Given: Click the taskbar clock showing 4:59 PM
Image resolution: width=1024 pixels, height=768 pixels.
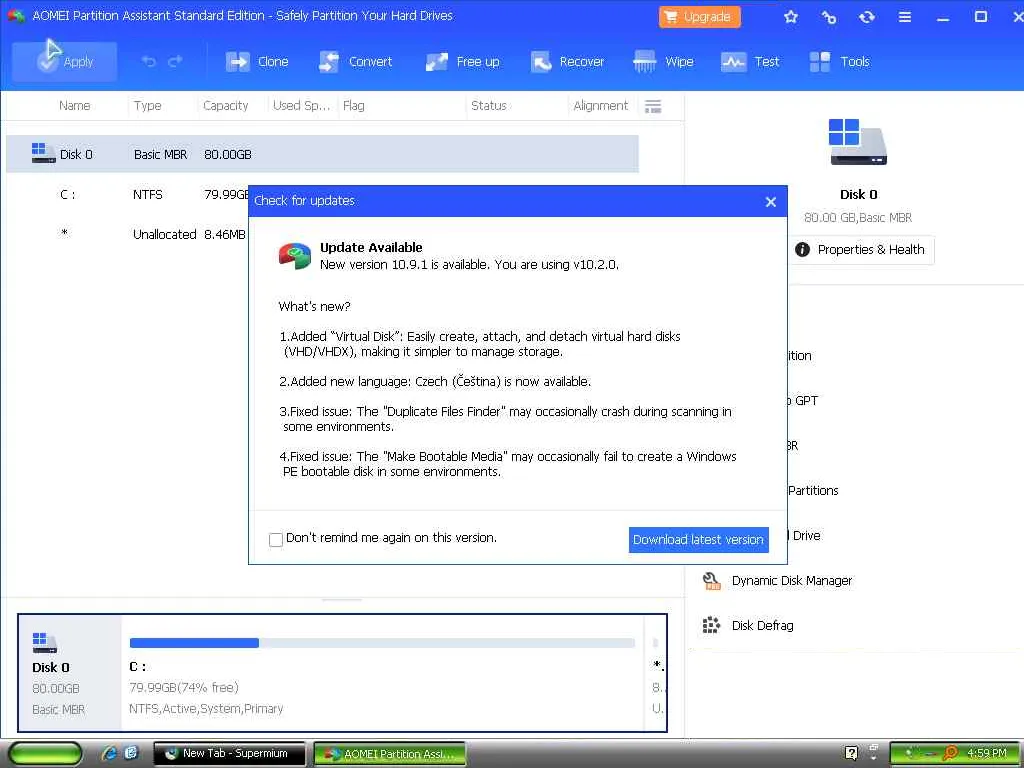Looking at the screenshot, I should 986,753.
